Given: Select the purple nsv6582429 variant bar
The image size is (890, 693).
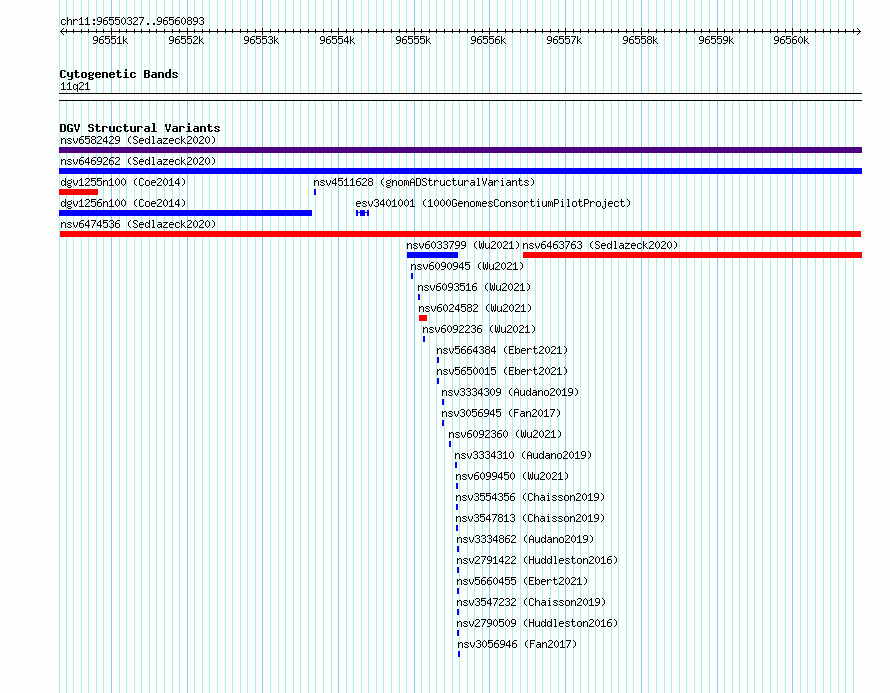Looking at the screenshot, I should [460, 150].
